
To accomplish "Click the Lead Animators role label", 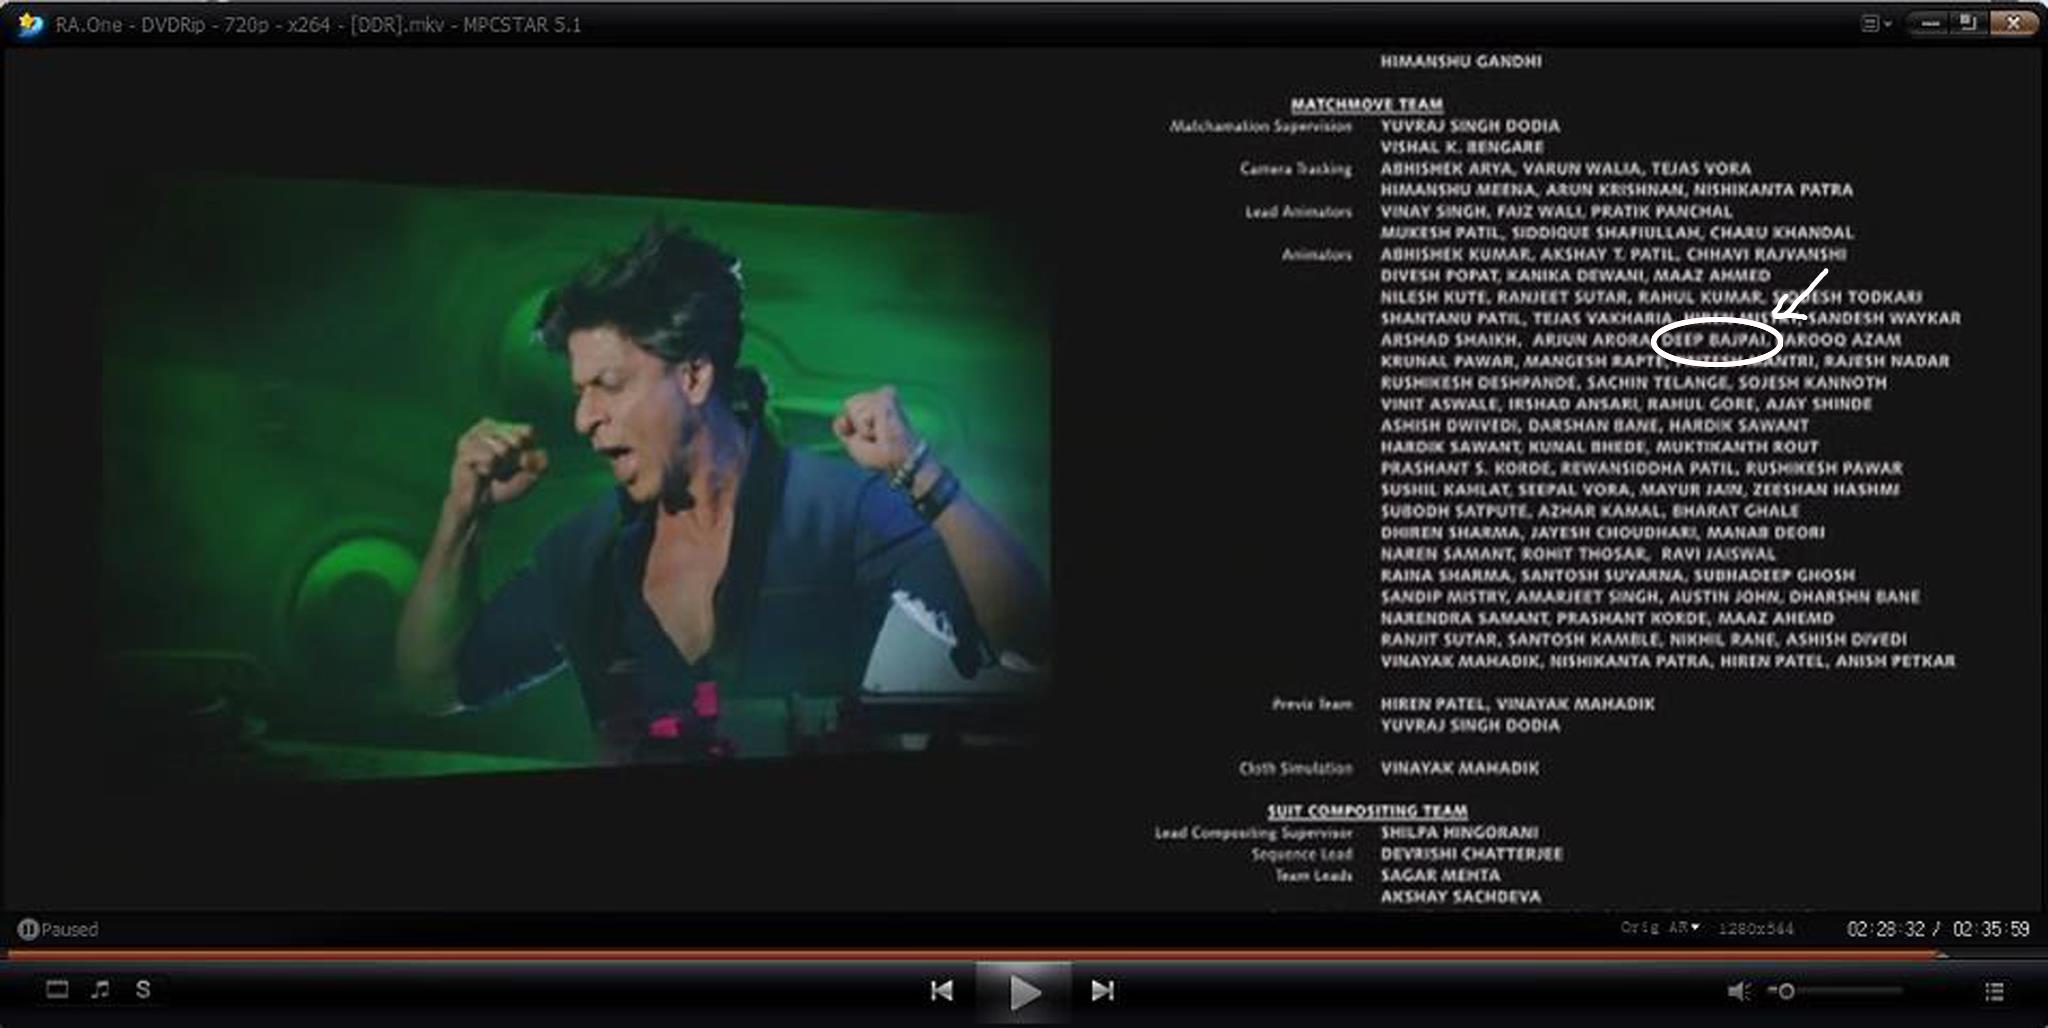I will pyautogui.click(x=1298, y=212).
